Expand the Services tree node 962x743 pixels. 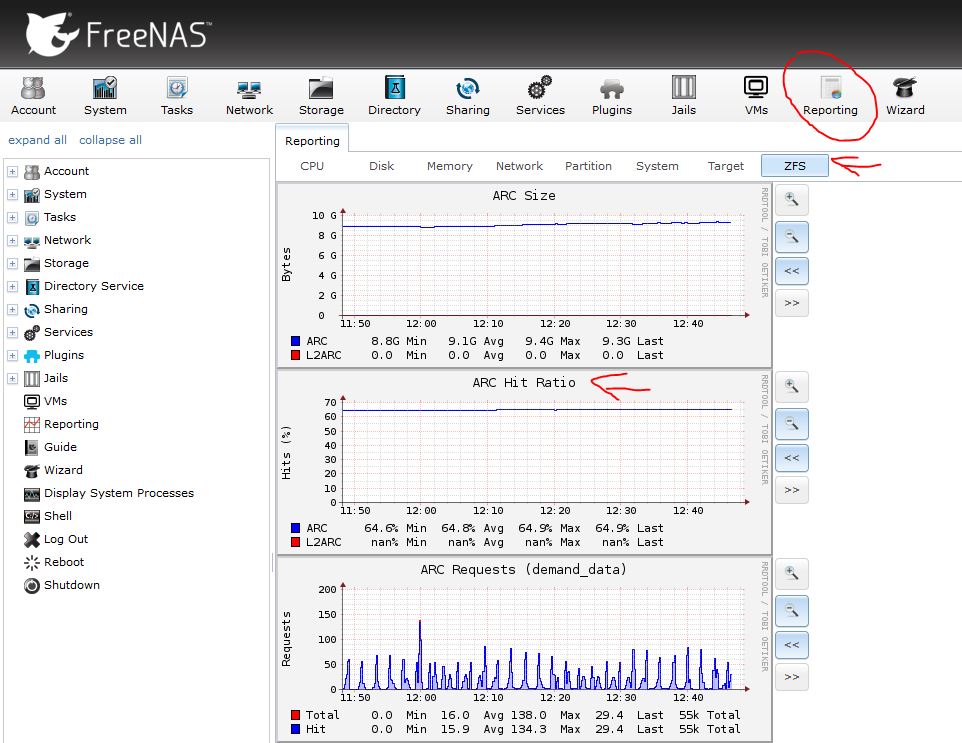click(13, 333)
